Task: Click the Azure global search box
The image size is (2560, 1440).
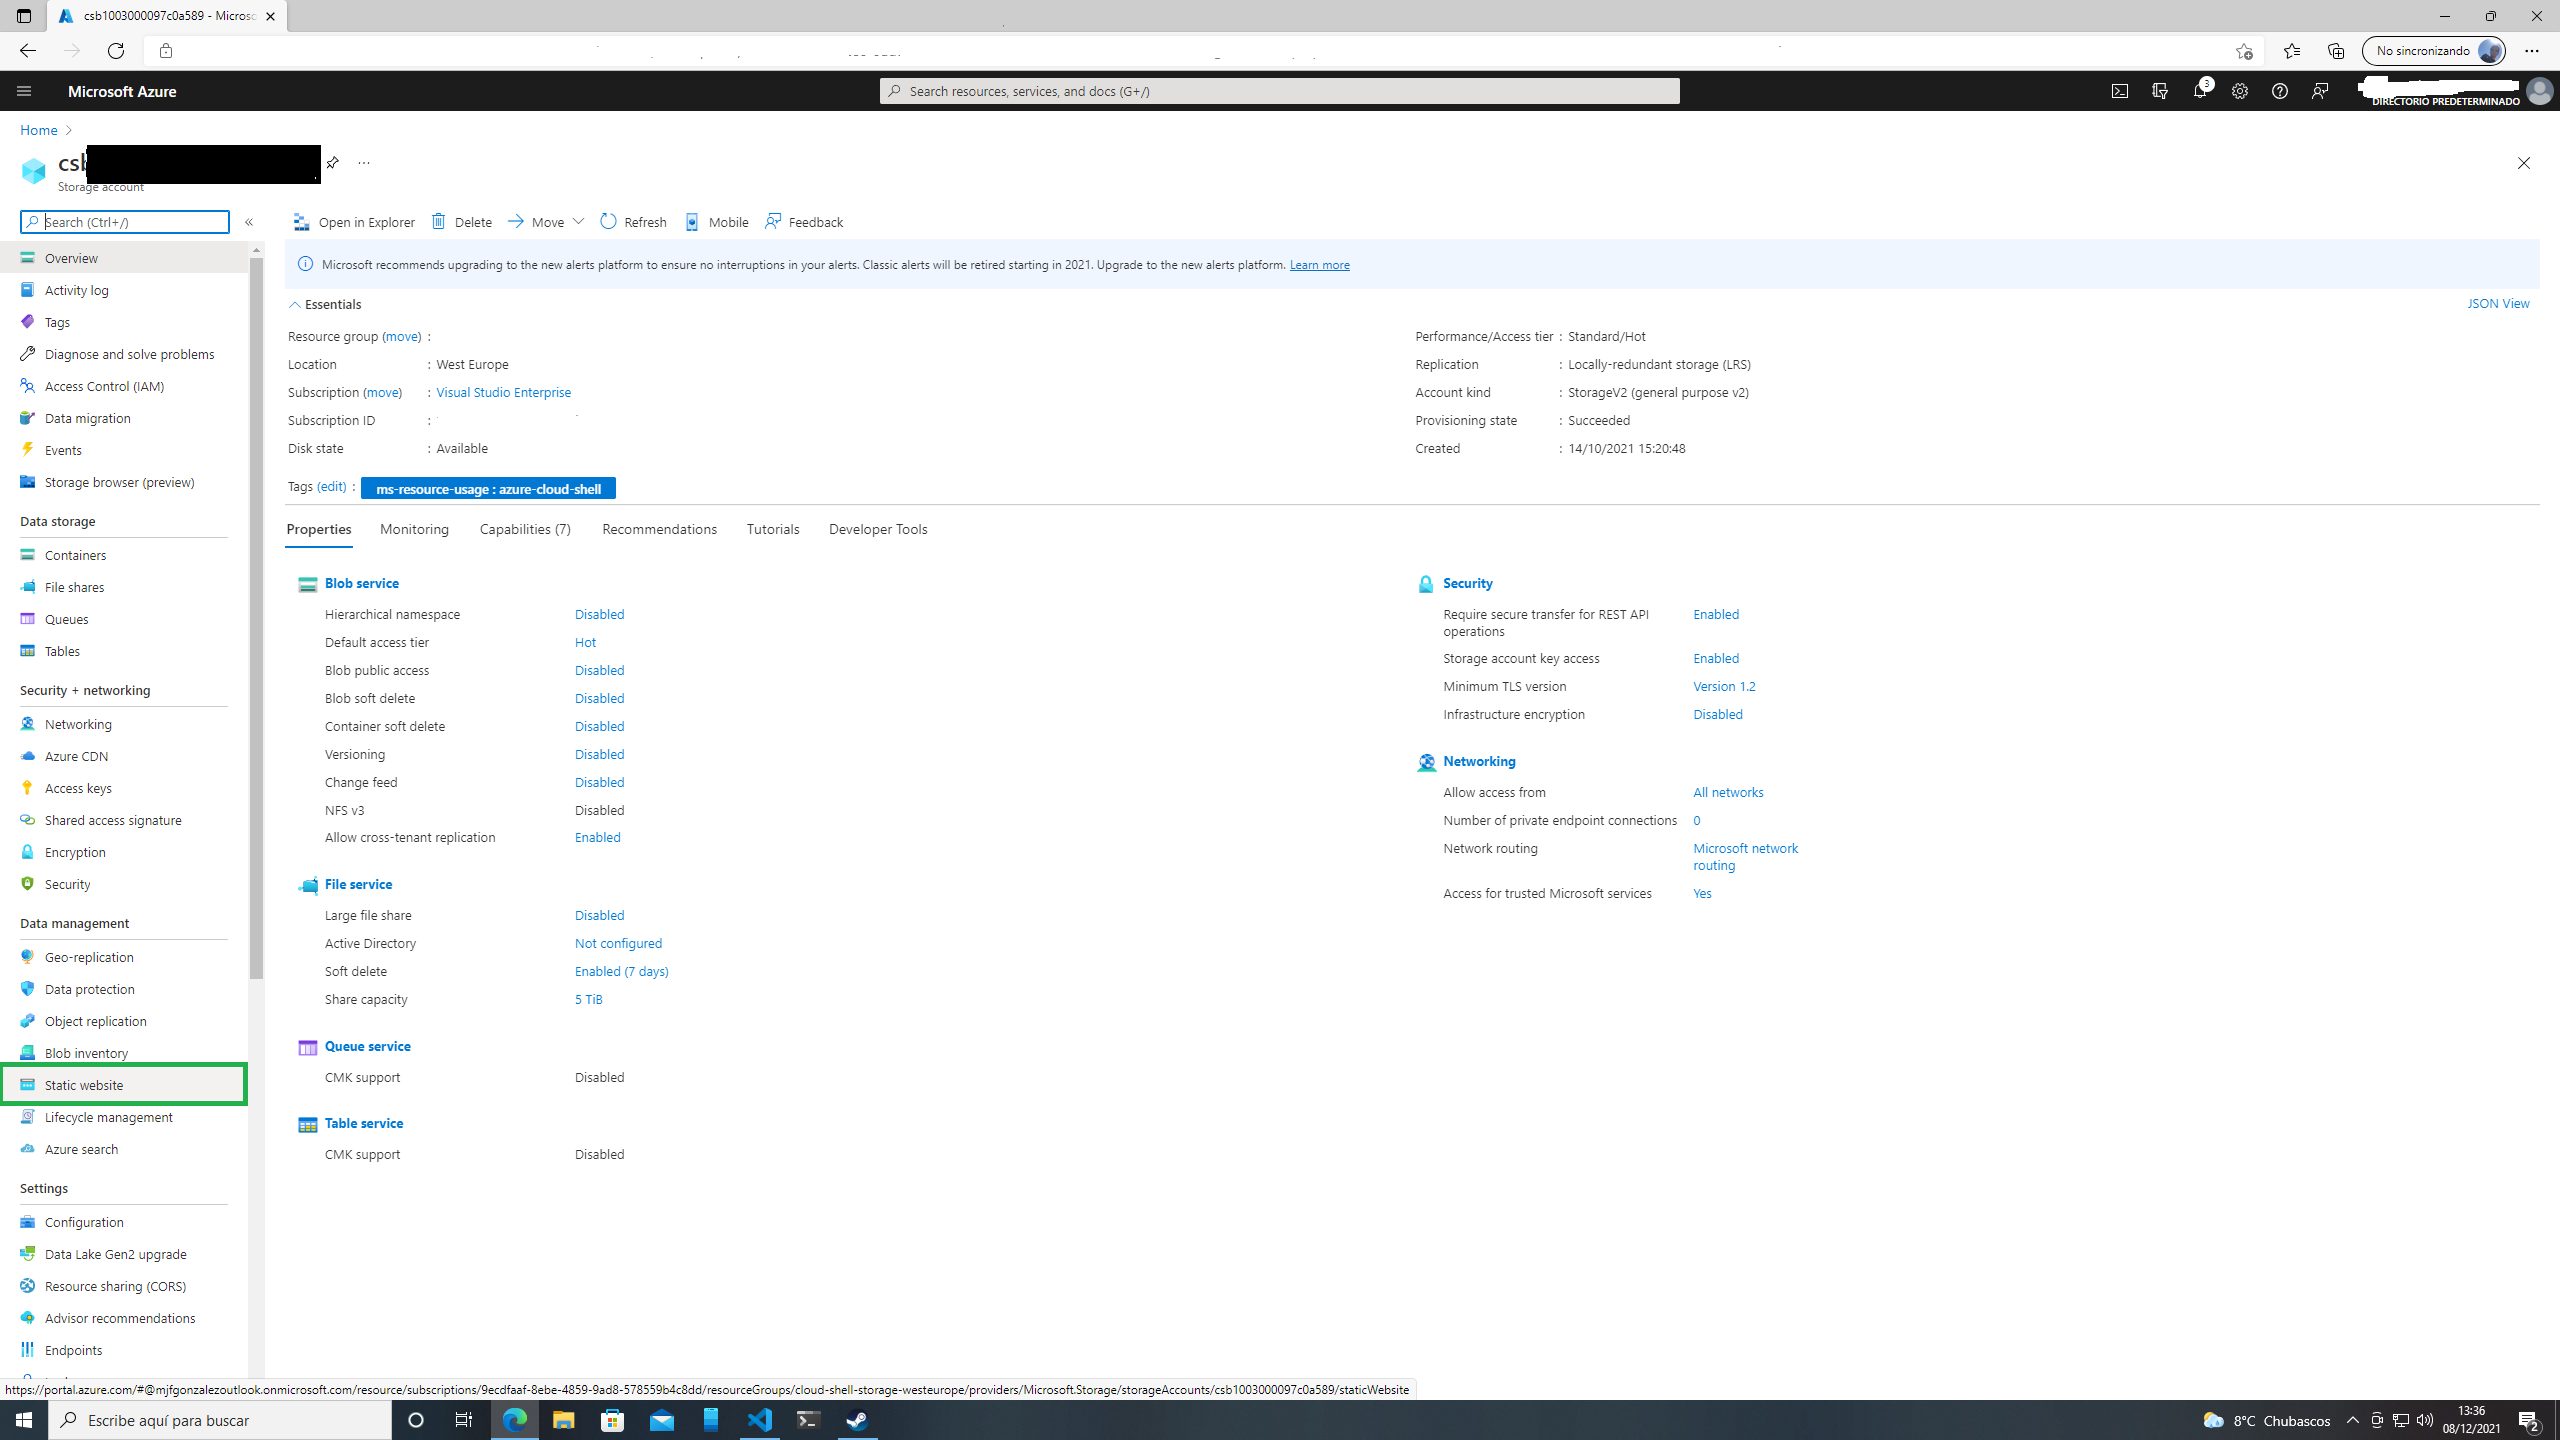Action: point(1280,91)
